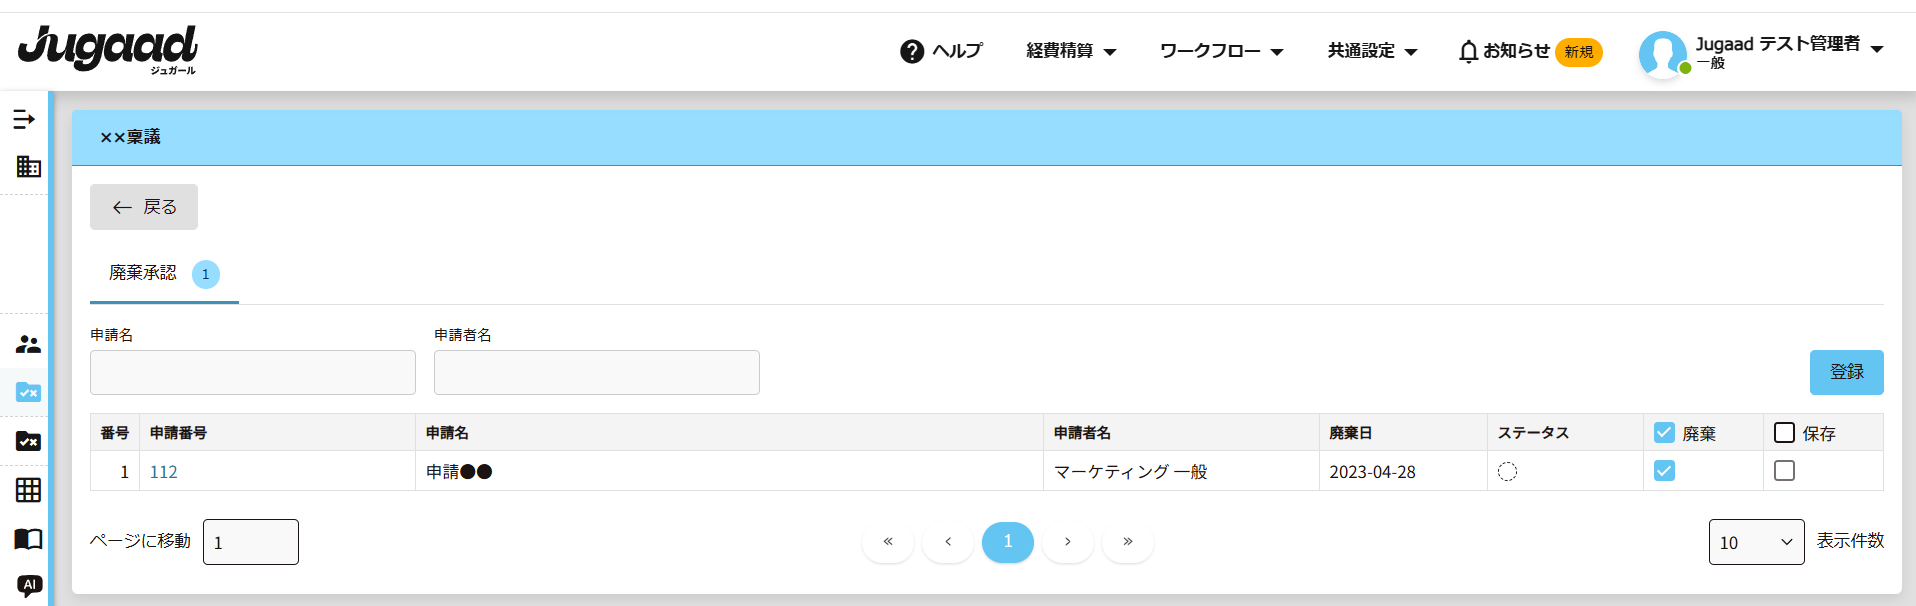Screen dimensions: 1916x606
Task: Open the company building icon in sidebar
Action: click(x=28, y=166)
